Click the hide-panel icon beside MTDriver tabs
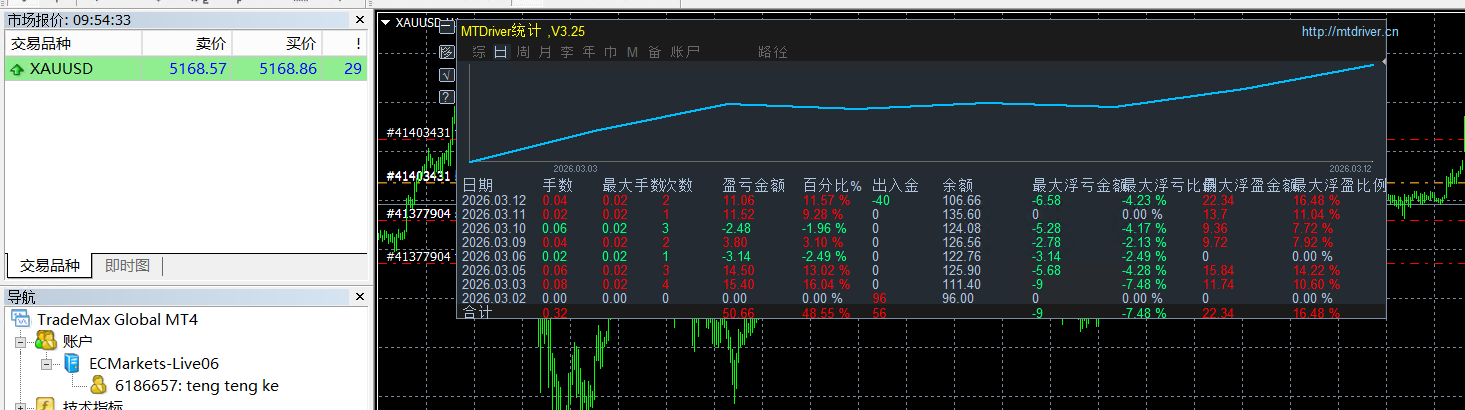The width and height of the screenshot is (1465, 410). (447, 52)
